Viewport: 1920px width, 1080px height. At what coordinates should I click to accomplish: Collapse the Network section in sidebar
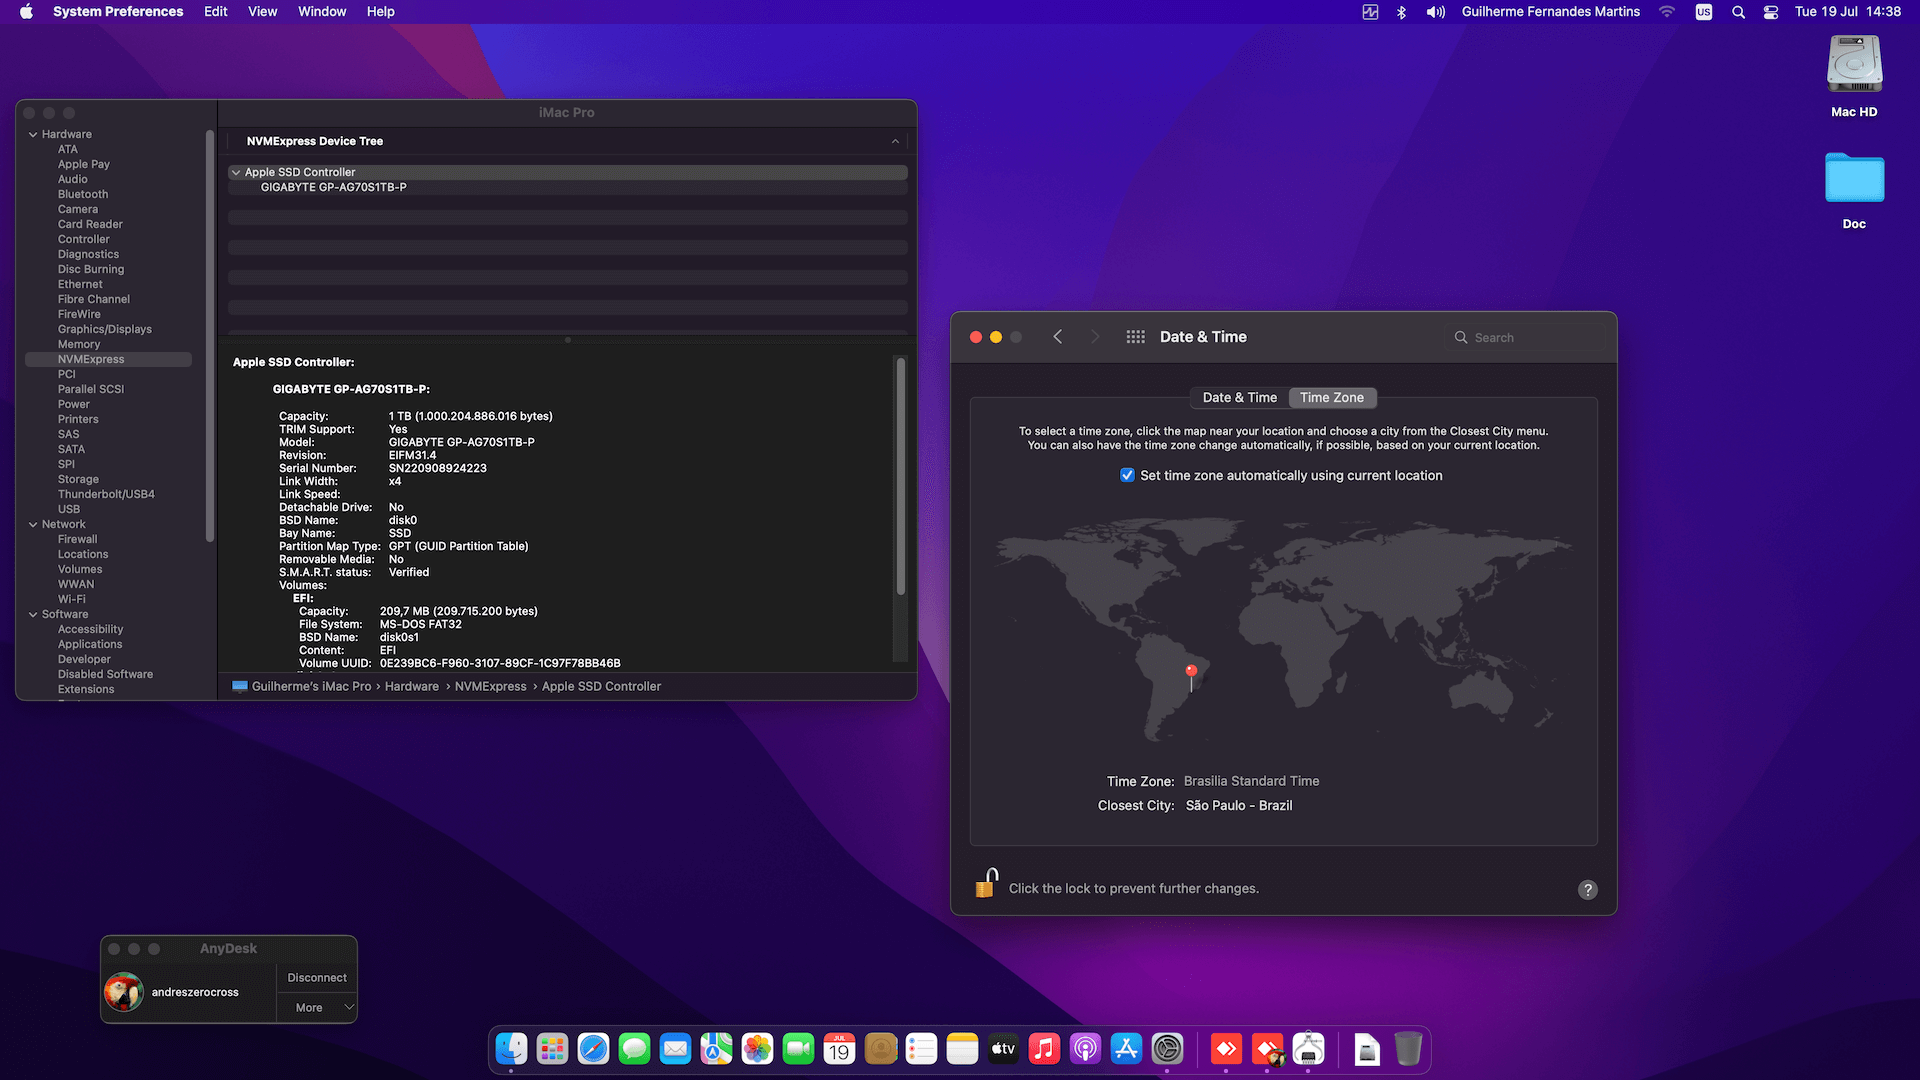[x=33, y=524]
